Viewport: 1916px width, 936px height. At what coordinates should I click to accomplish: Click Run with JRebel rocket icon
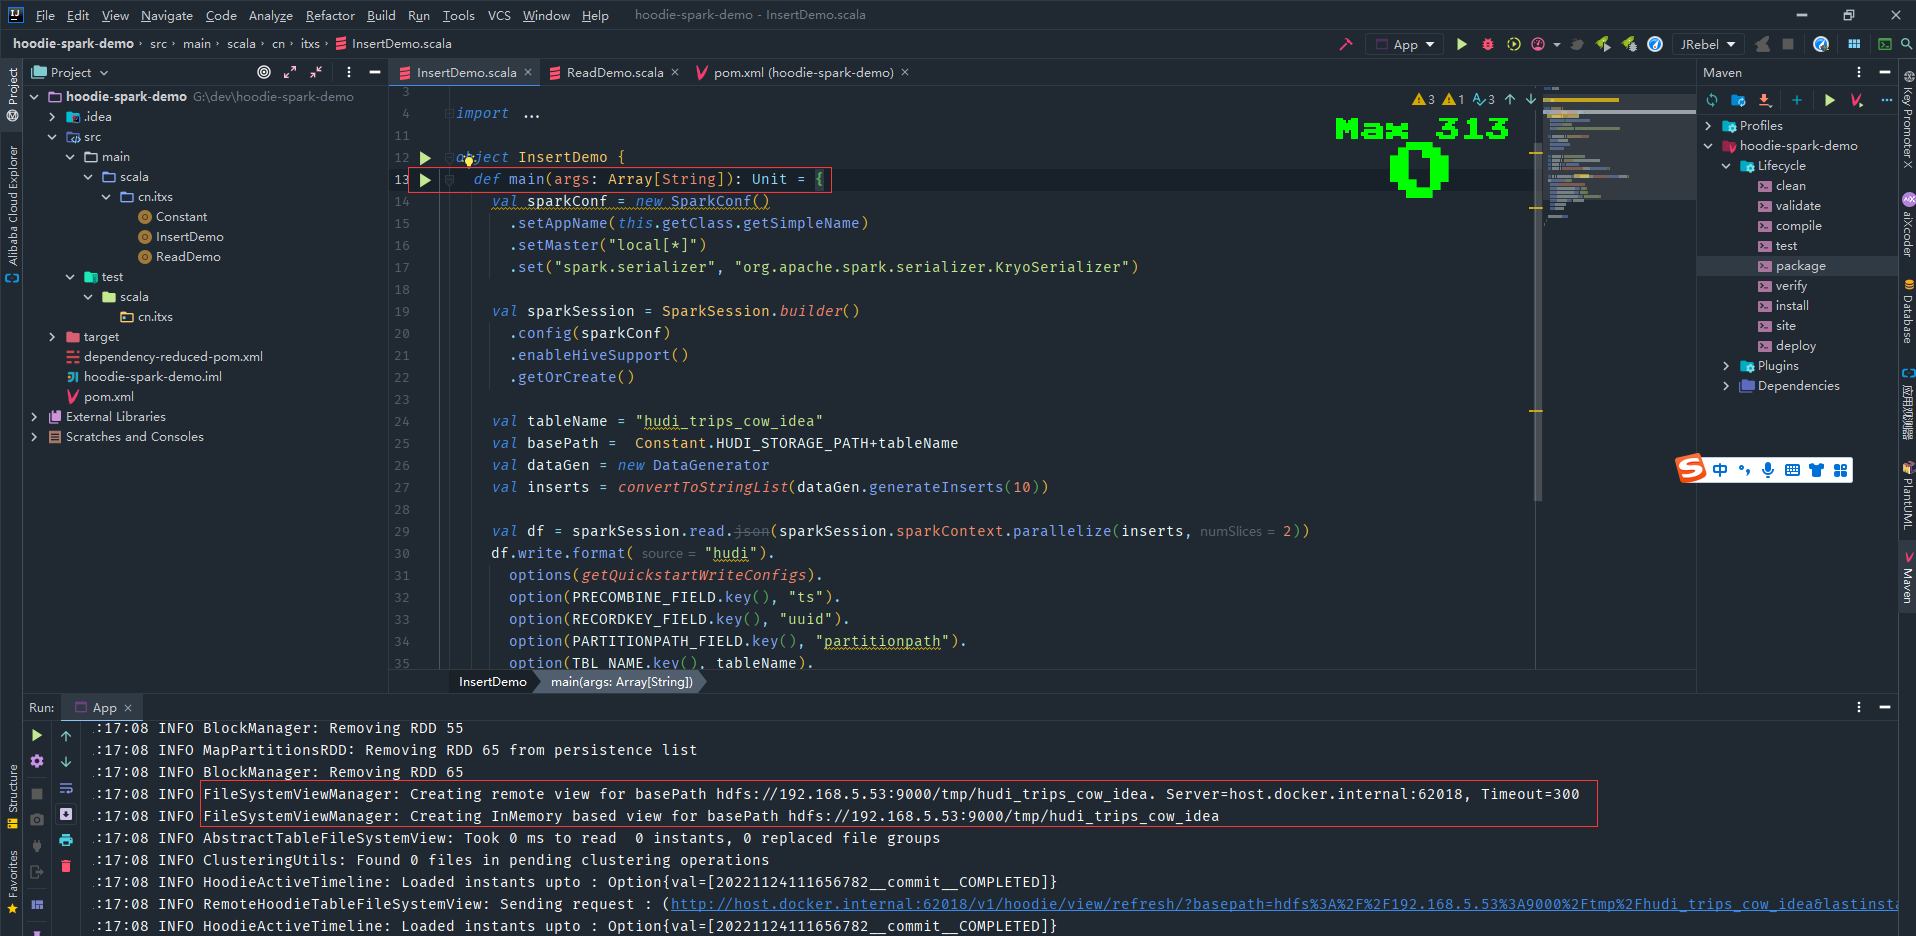click(1603, 44)
